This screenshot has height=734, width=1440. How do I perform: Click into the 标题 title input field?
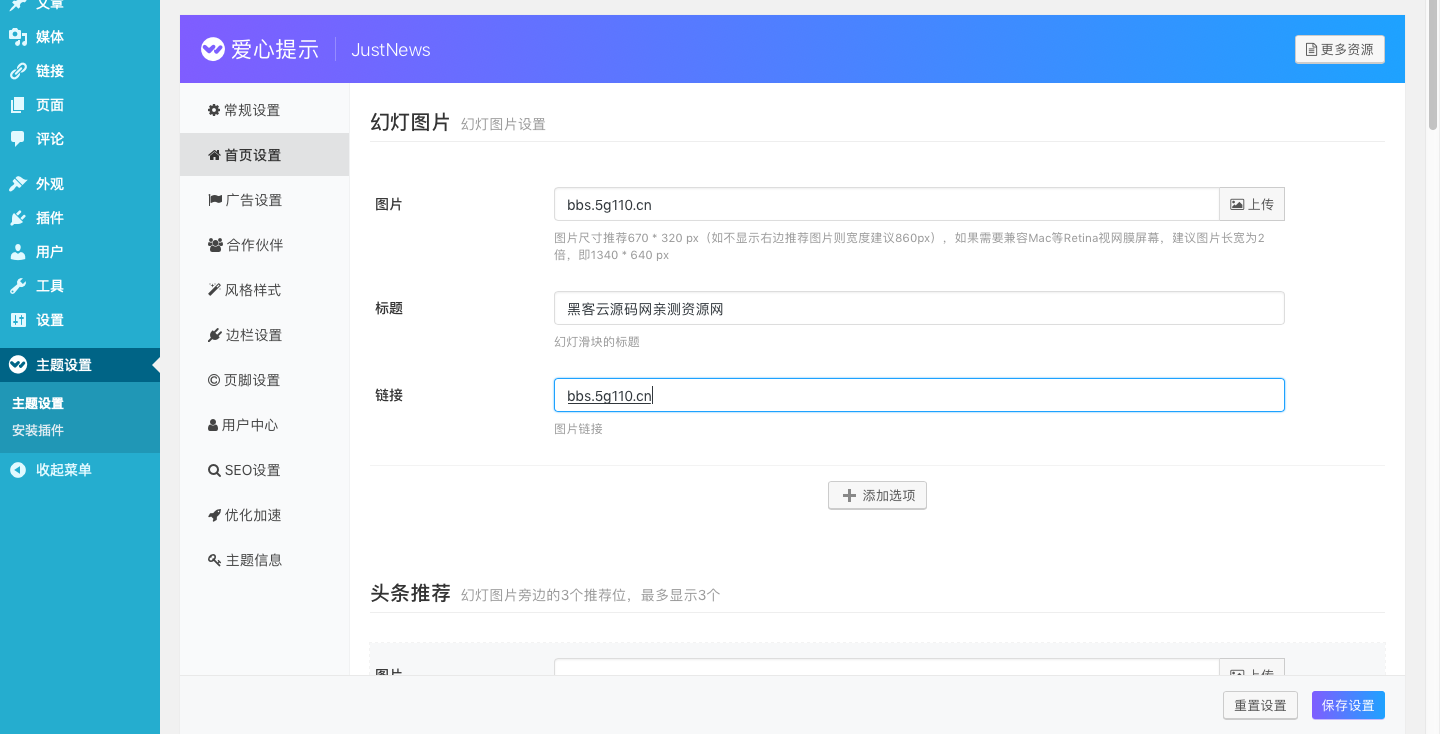pos(918,309)
